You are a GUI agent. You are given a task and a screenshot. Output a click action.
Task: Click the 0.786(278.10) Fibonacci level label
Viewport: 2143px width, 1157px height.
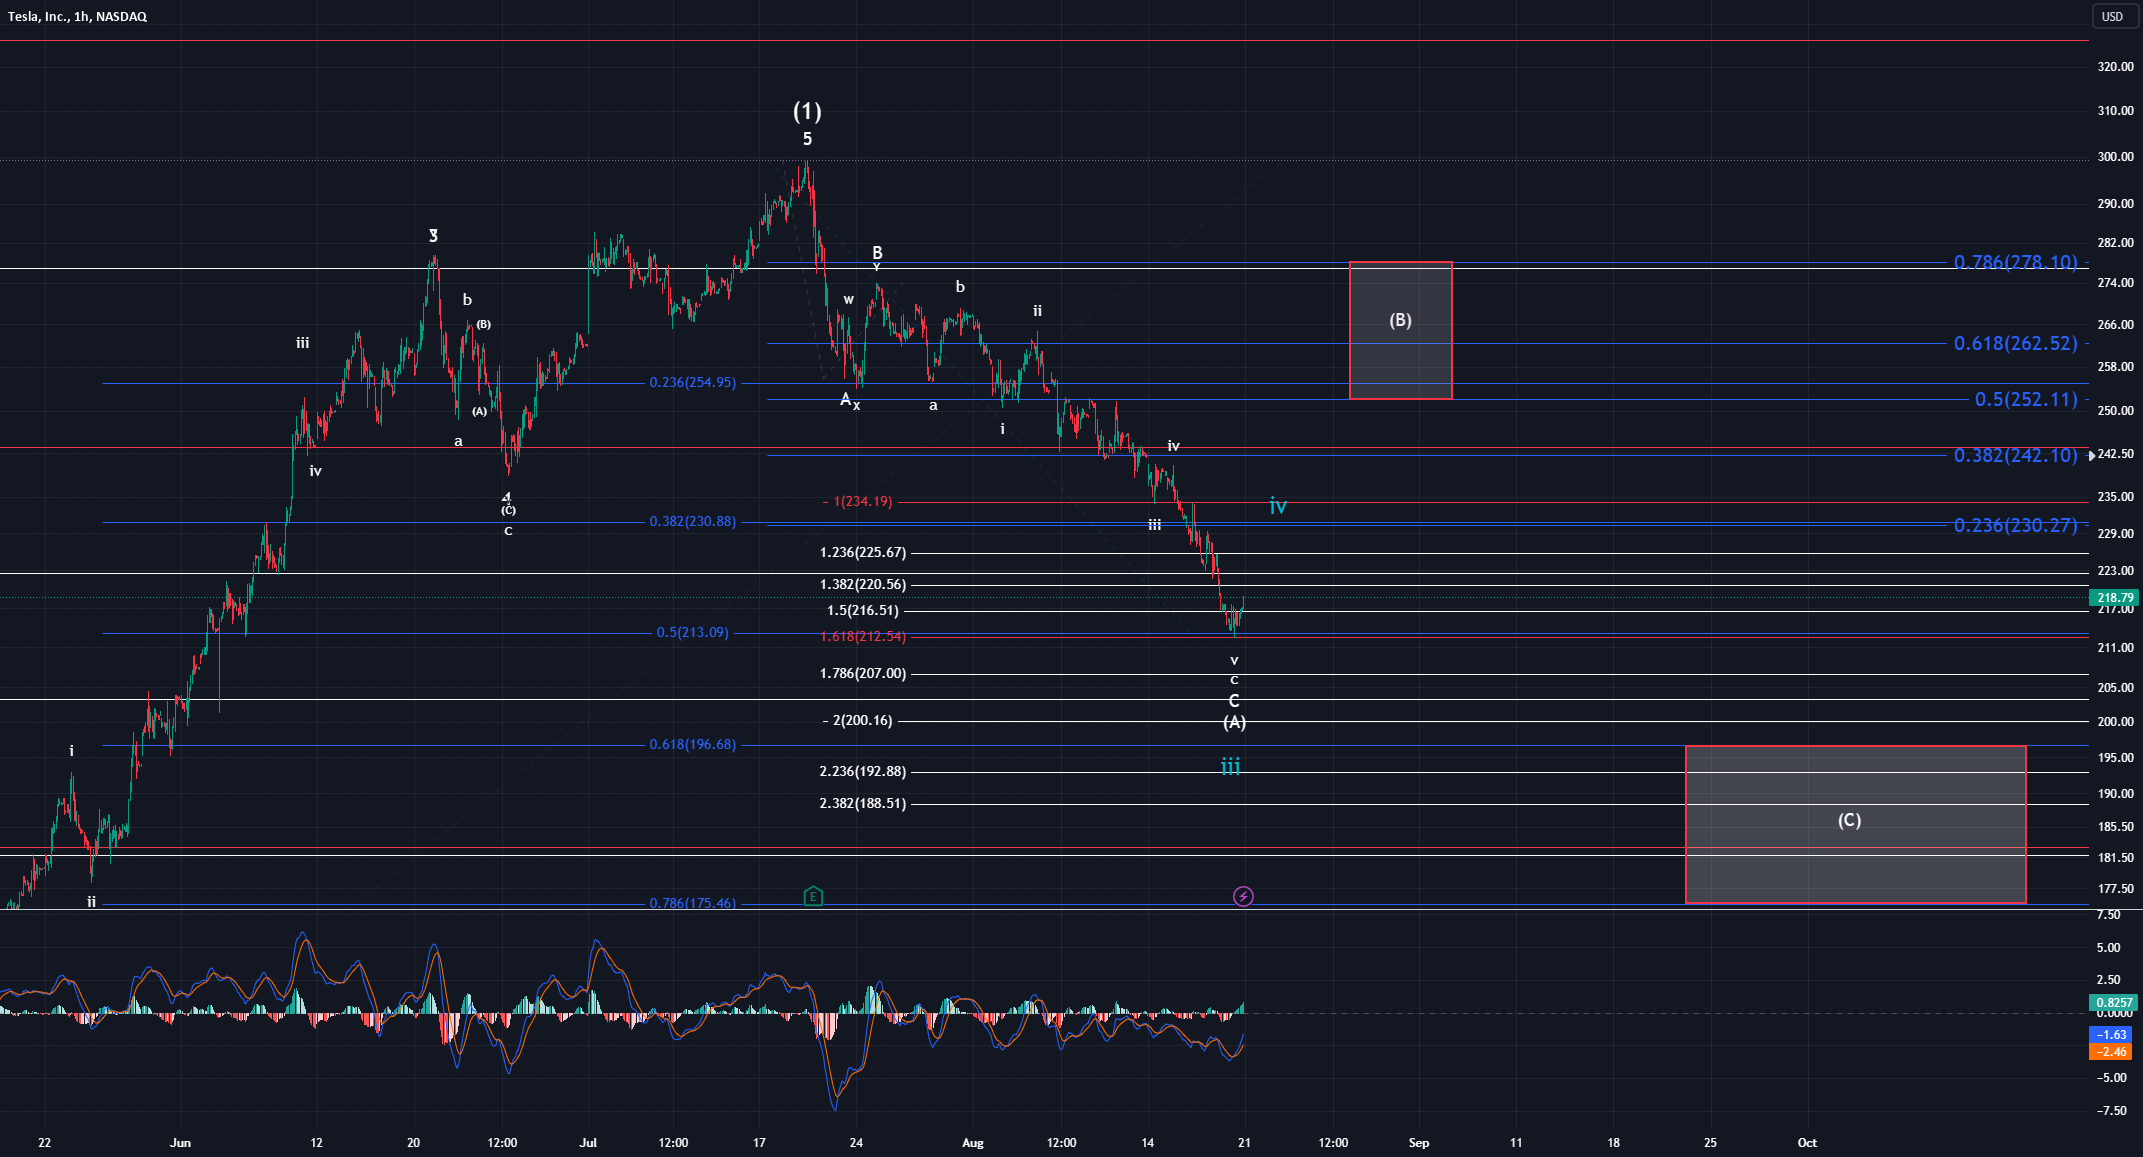2015,262
